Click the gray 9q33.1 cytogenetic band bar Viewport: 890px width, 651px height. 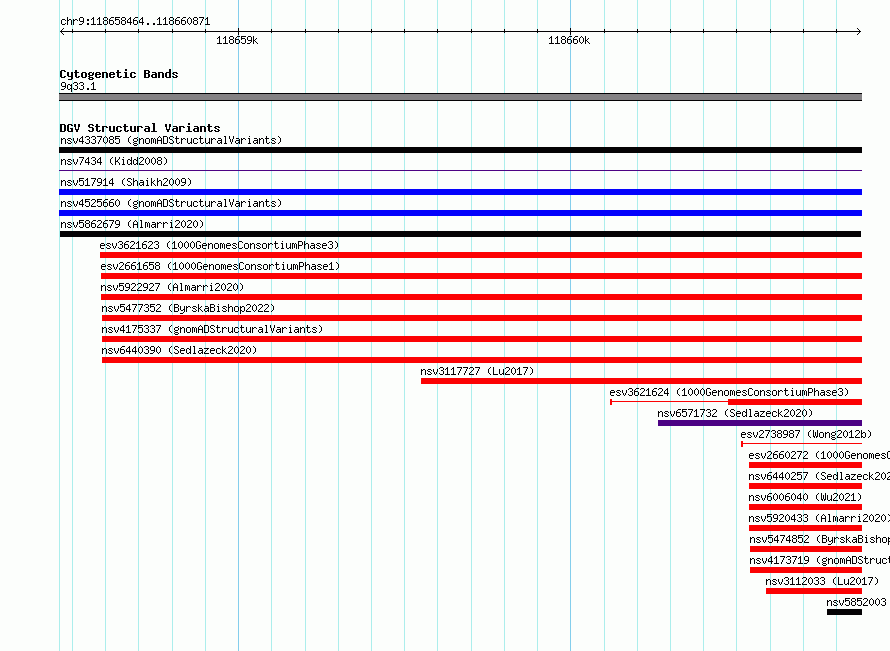[460, 98]
